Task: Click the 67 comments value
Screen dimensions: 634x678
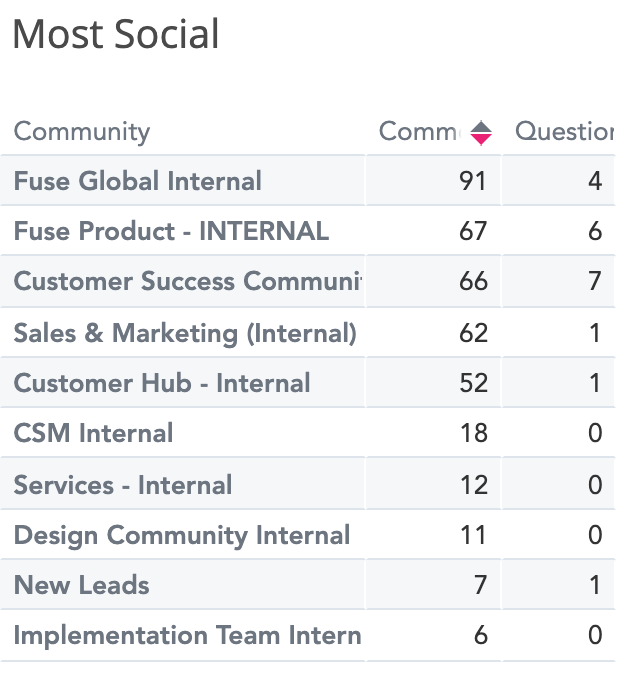Action: click(472, 231)
